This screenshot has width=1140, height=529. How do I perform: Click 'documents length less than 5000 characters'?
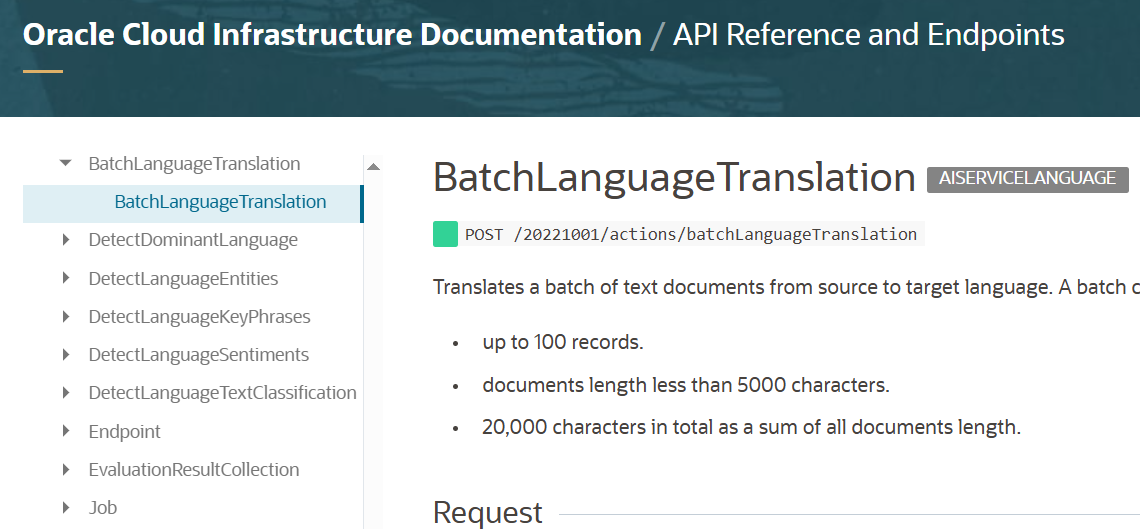(x=686, y=384)
